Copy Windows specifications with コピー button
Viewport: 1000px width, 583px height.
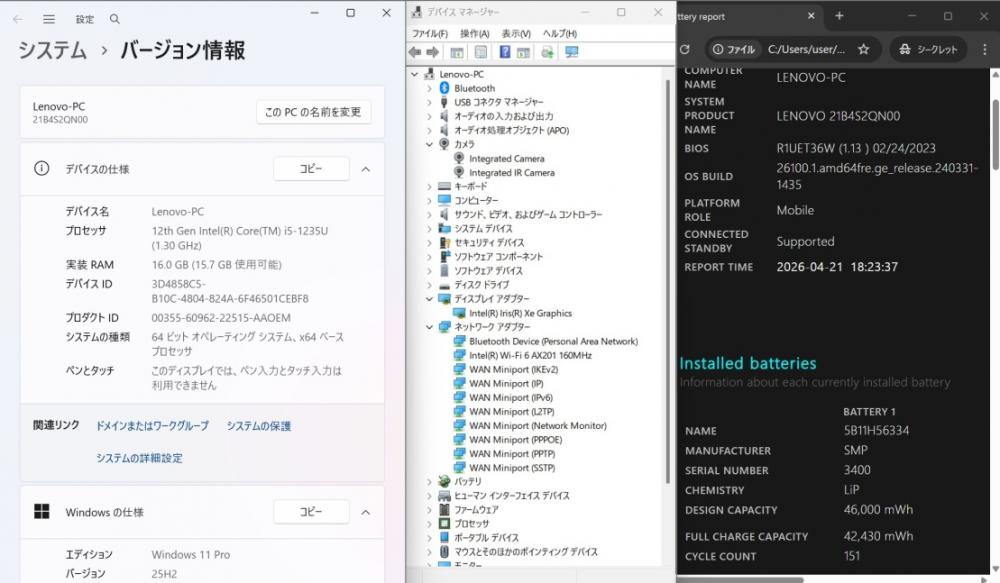tap(311, 512)
